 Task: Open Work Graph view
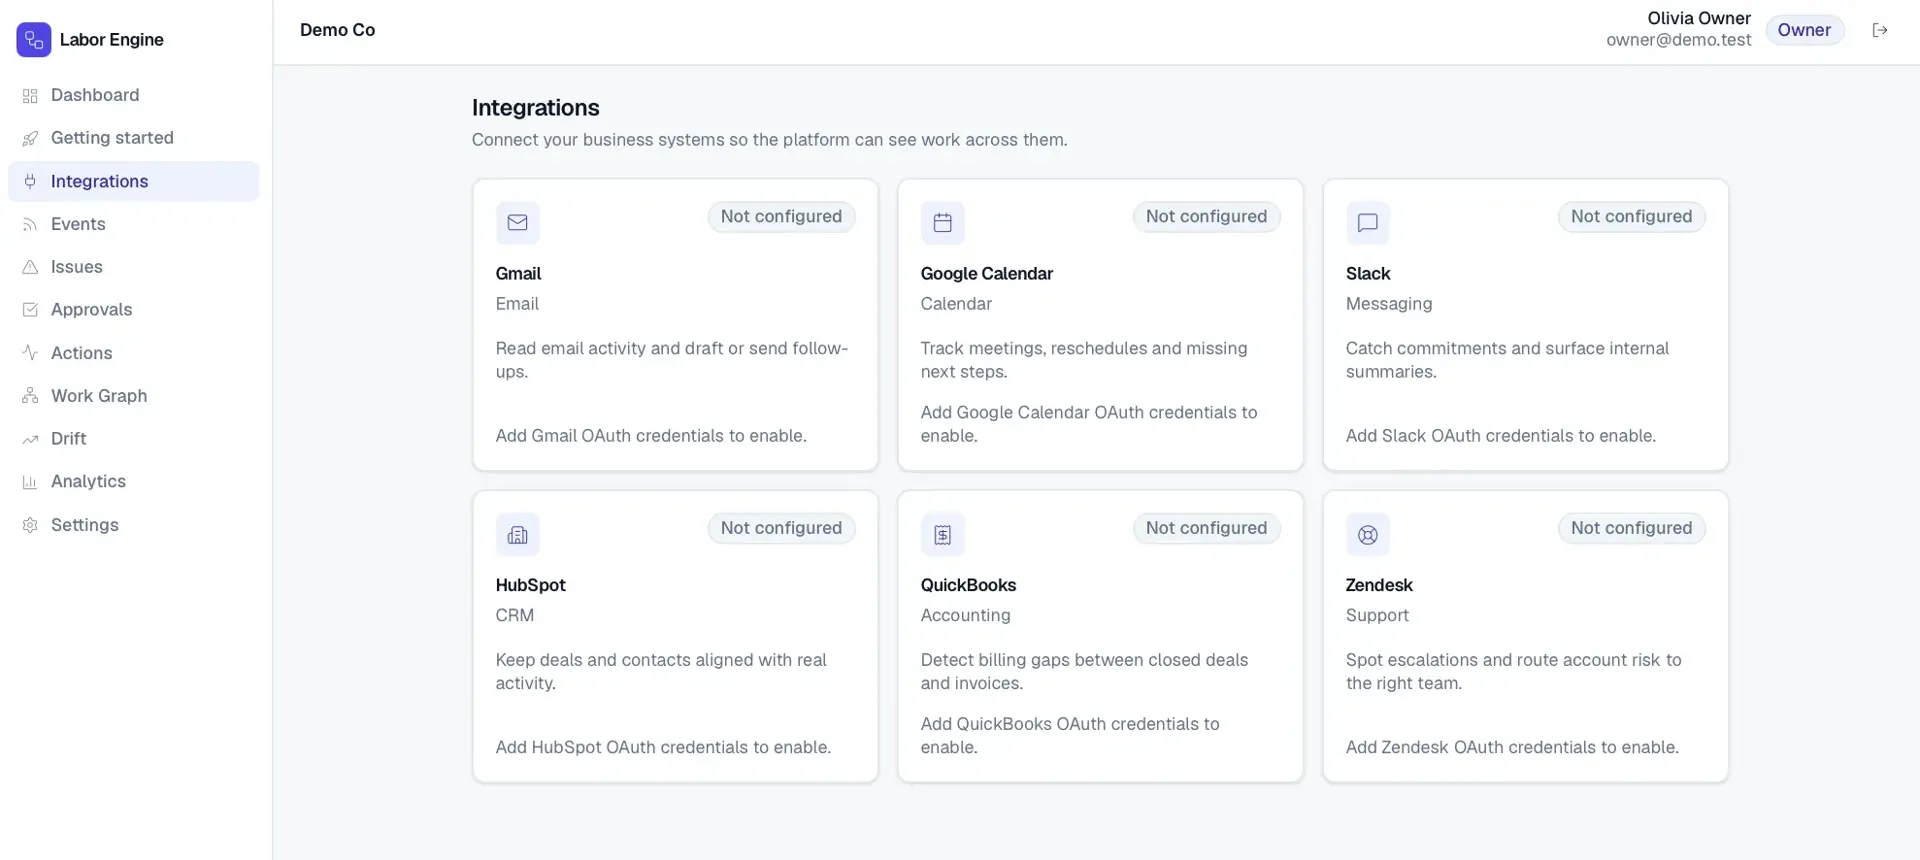(x=134, y=396)
